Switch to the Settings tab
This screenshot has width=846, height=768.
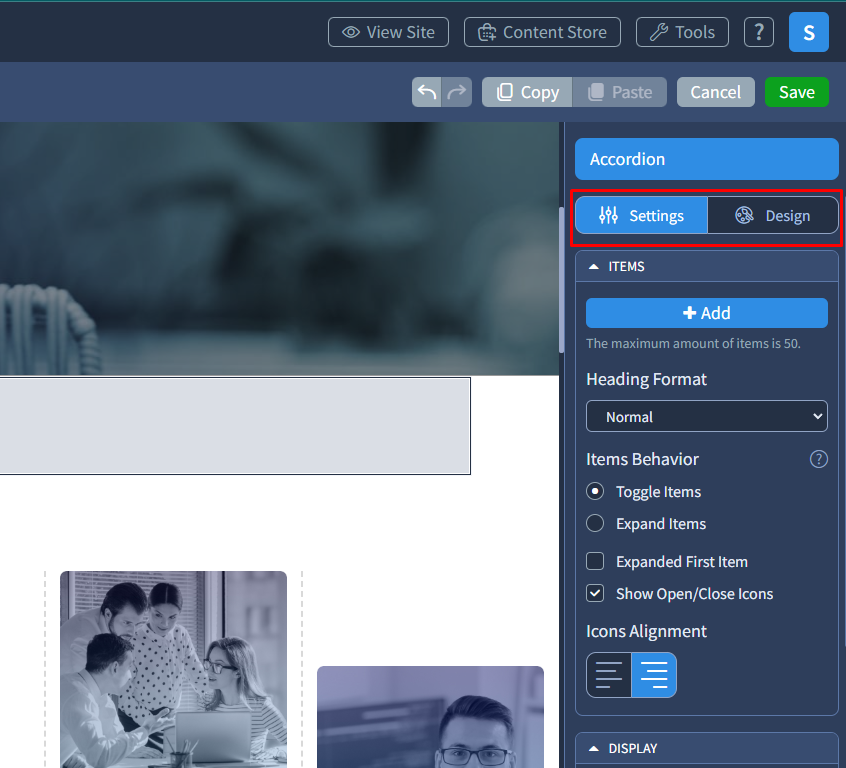pyautogui.click(x=642, y=215)
